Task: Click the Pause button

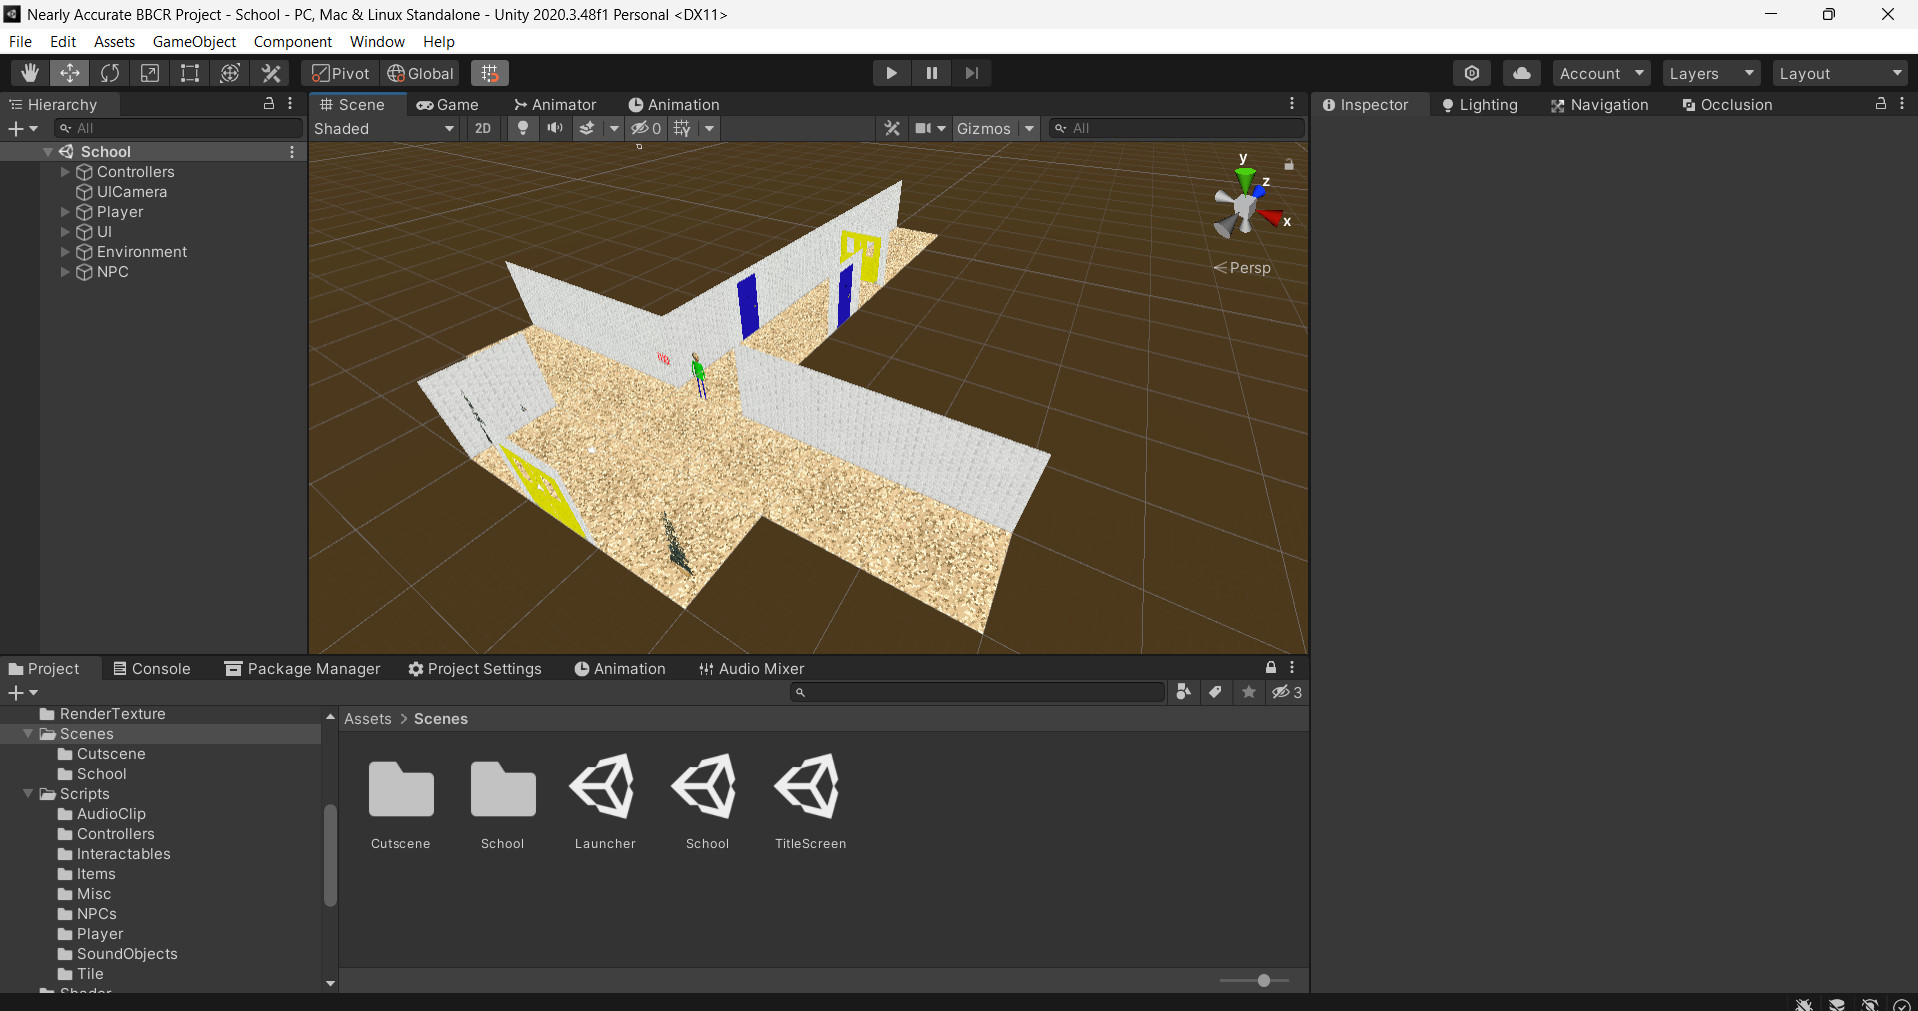Action: coord(932,73)
